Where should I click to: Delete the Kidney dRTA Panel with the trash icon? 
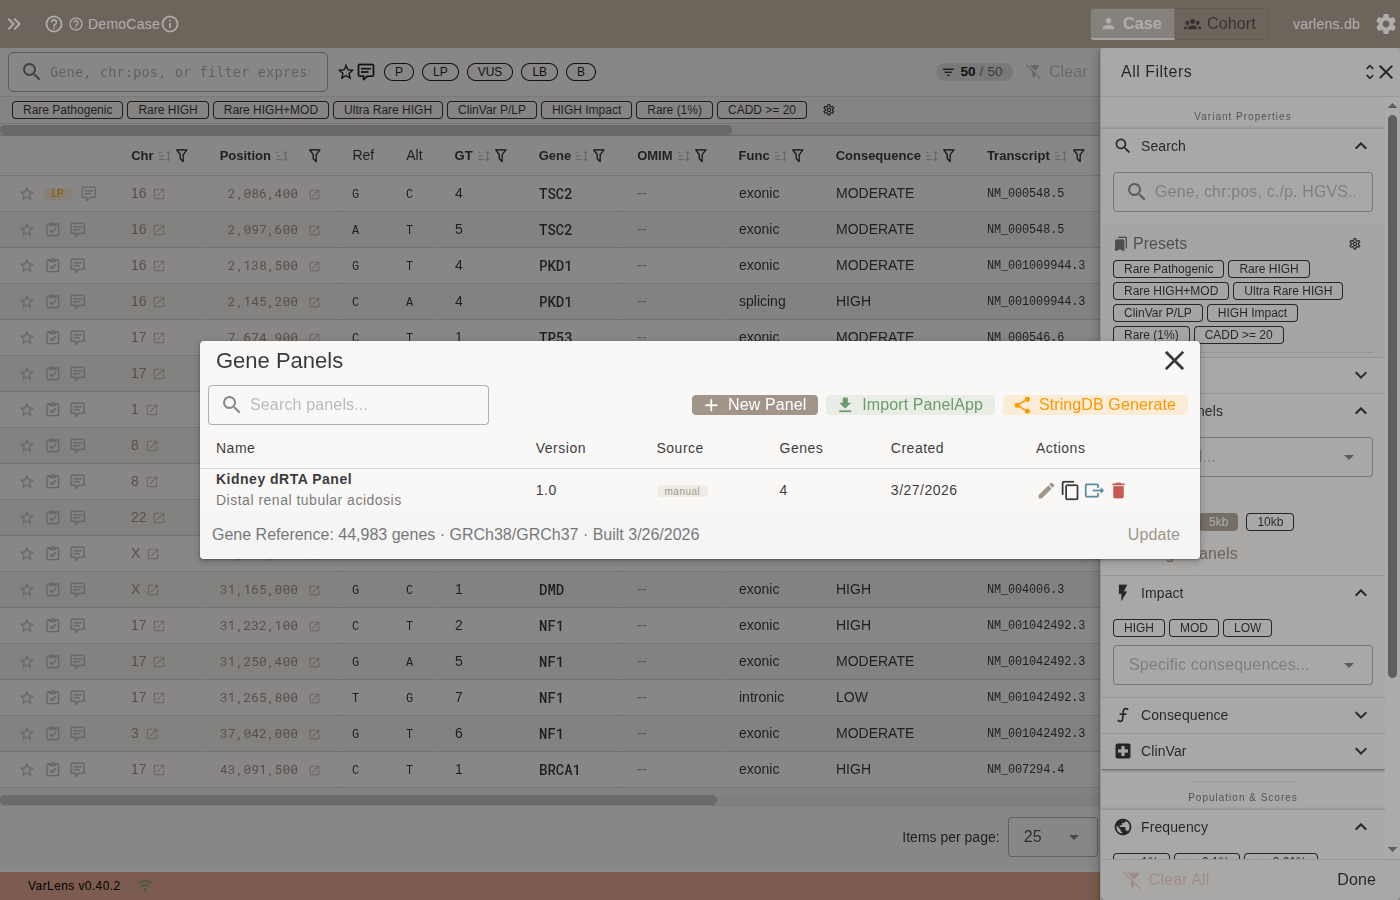pos(1118,490)
